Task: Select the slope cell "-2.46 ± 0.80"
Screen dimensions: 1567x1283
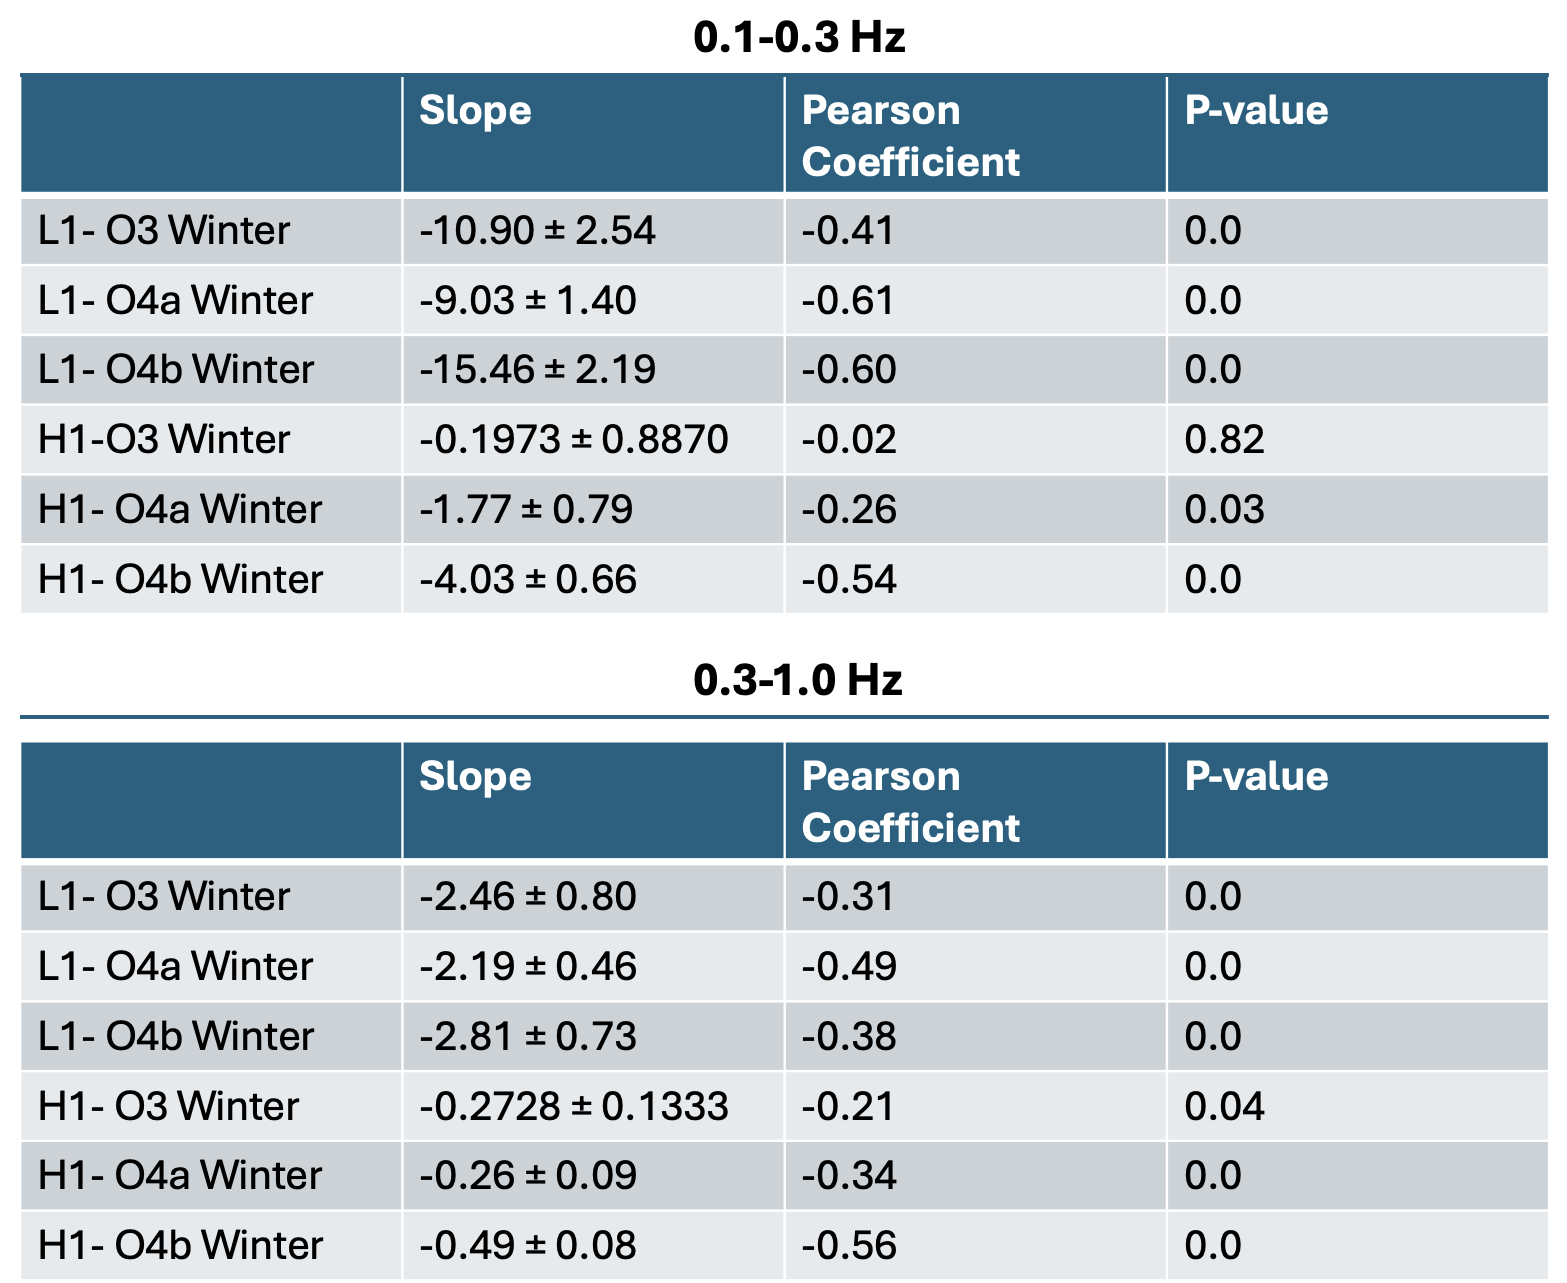Action: point(527,896)
